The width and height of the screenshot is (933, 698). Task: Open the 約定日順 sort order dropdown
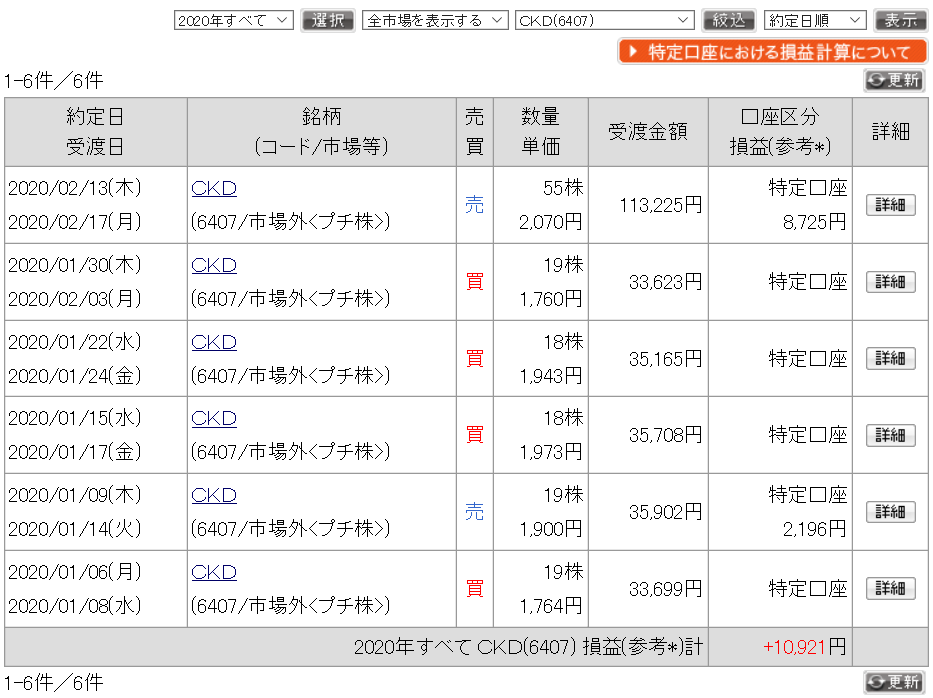(x=815, y=20)
